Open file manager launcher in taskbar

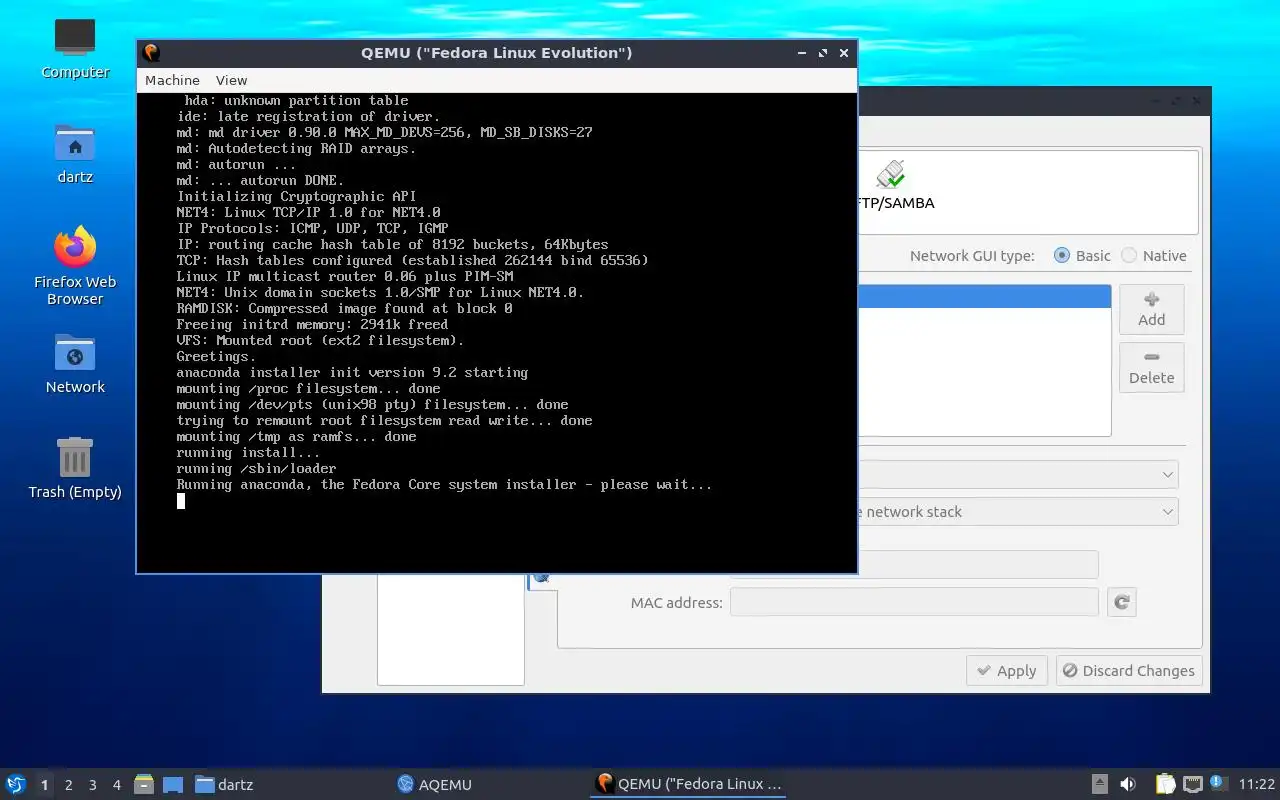(x=144, y=785)
